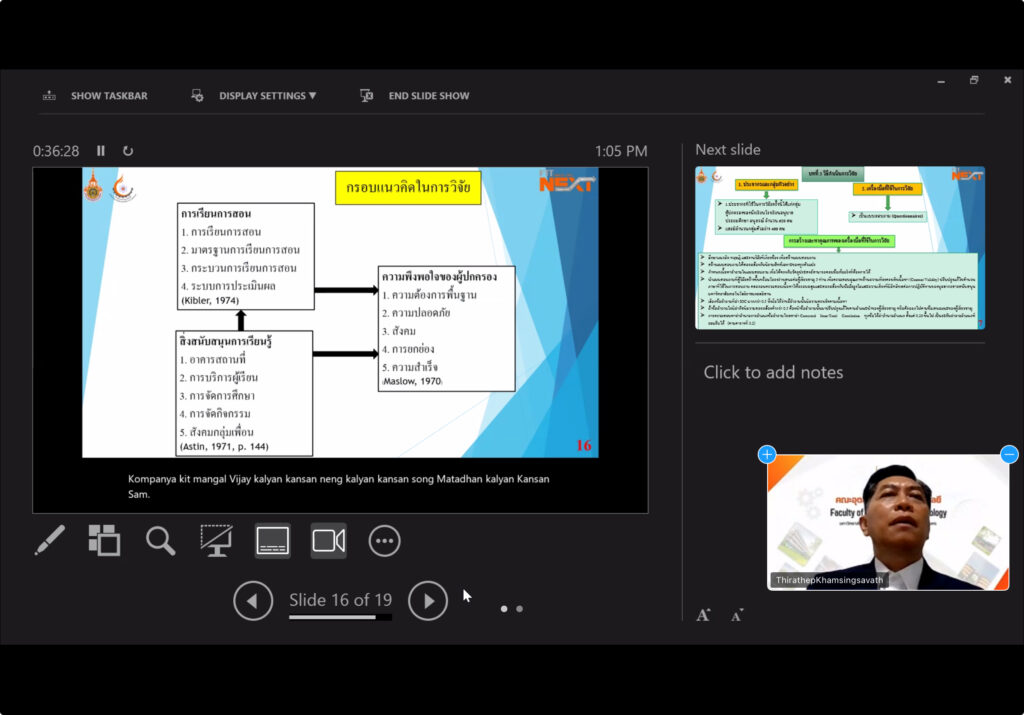1024x715 pixels.
Task: Select the pen and laser pointer tool
Action: [49, 541]
